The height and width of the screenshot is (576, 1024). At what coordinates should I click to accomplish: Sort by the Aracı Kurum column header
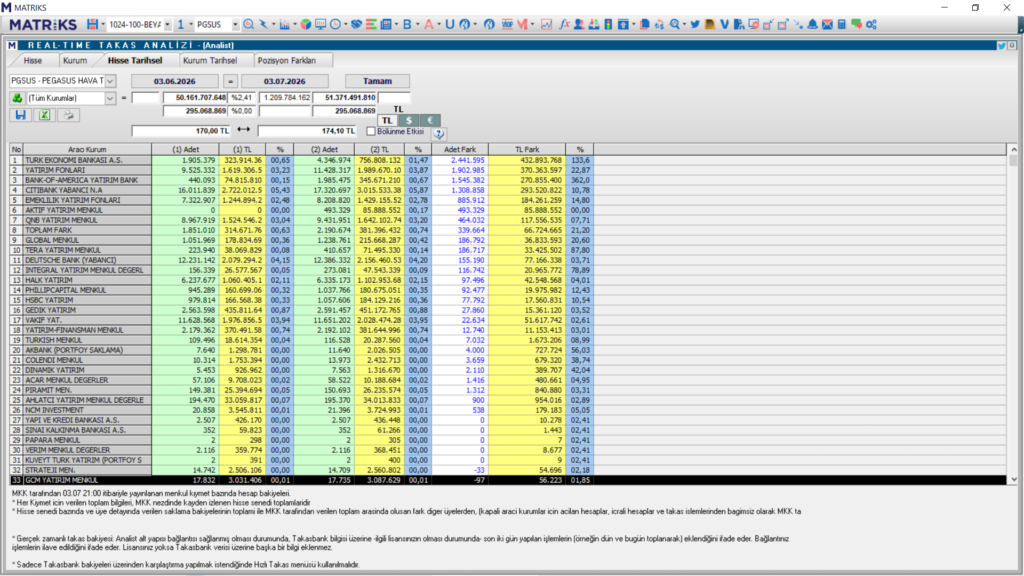[x=87, y=150]
